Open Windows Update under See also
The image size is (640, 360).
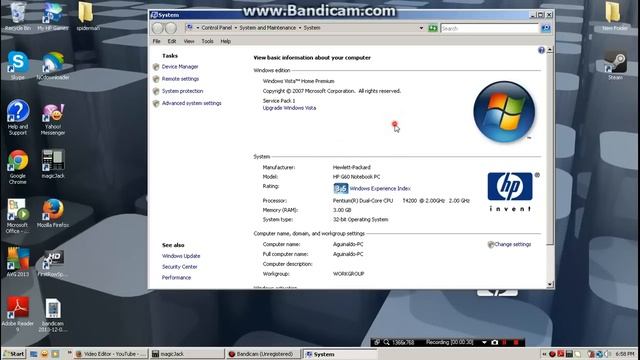[x=181, y=256]
